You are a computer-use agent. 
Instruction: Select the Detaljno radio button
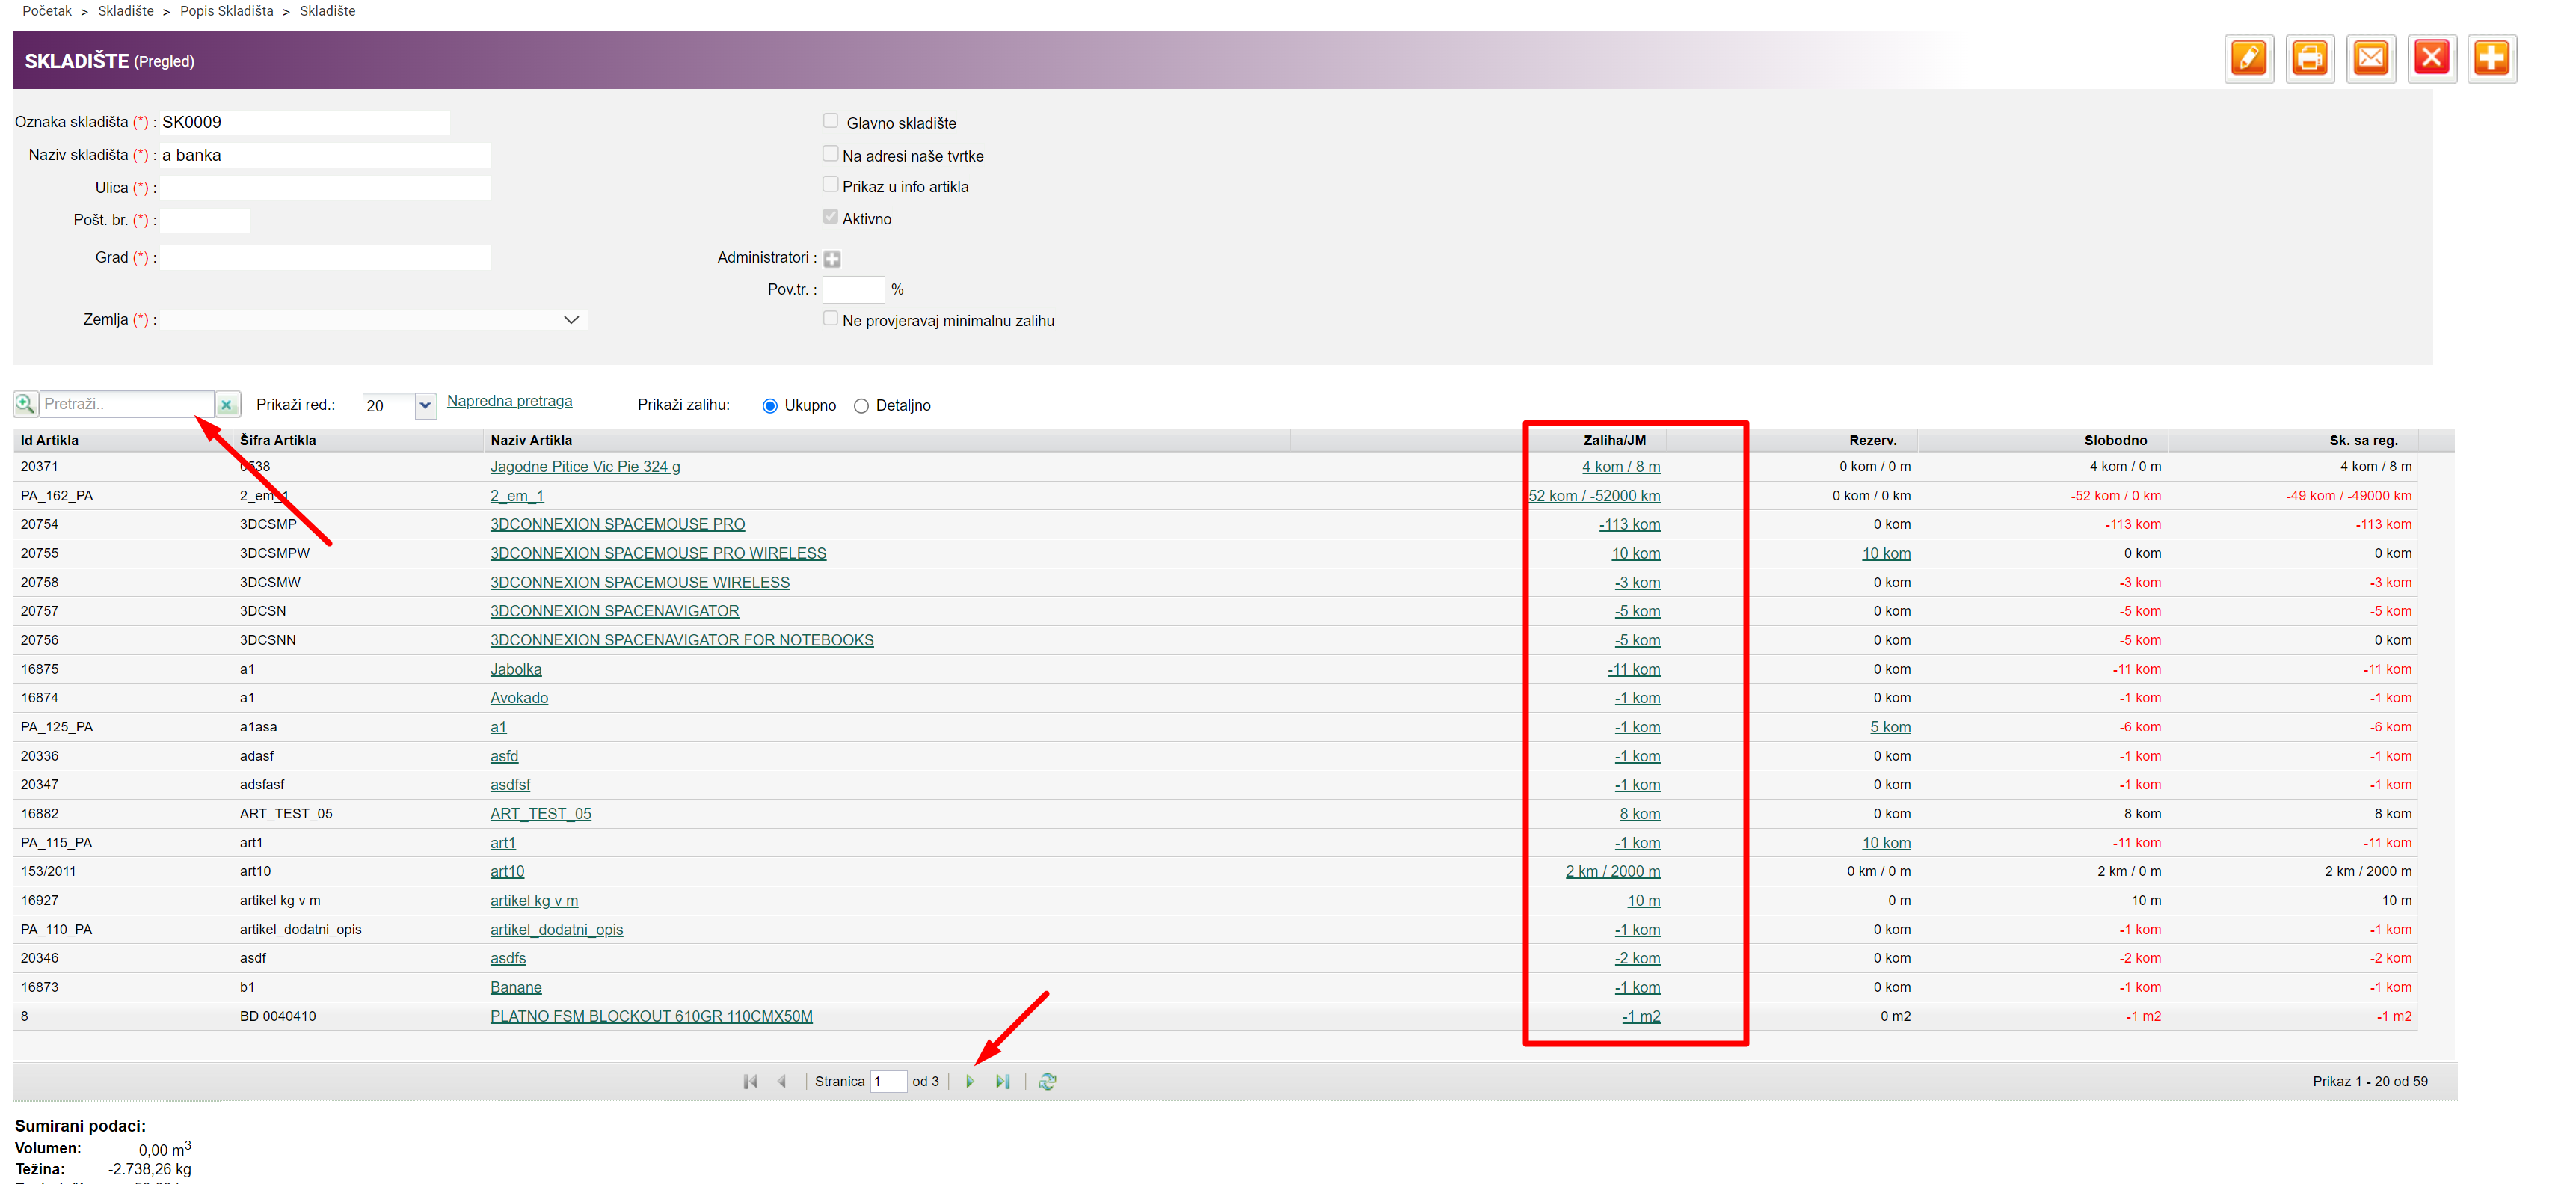point(861,406)
